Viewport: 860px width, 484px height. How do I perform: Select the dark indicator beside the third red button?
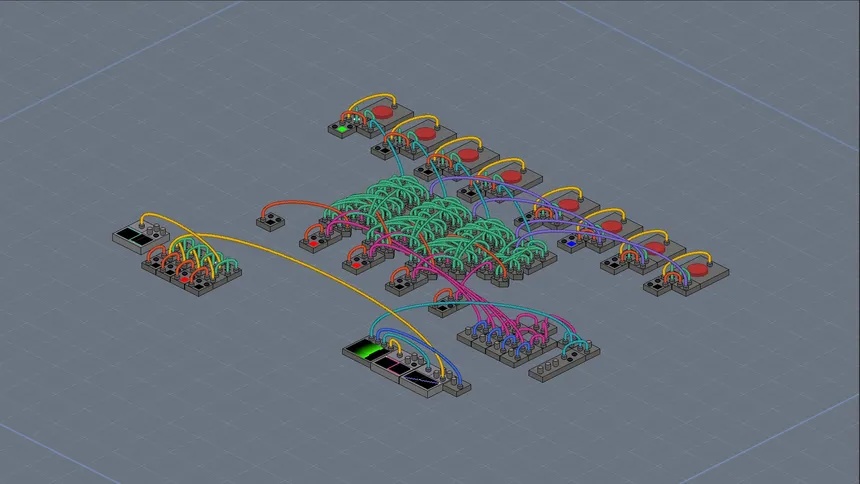click(x=428, y=173)
